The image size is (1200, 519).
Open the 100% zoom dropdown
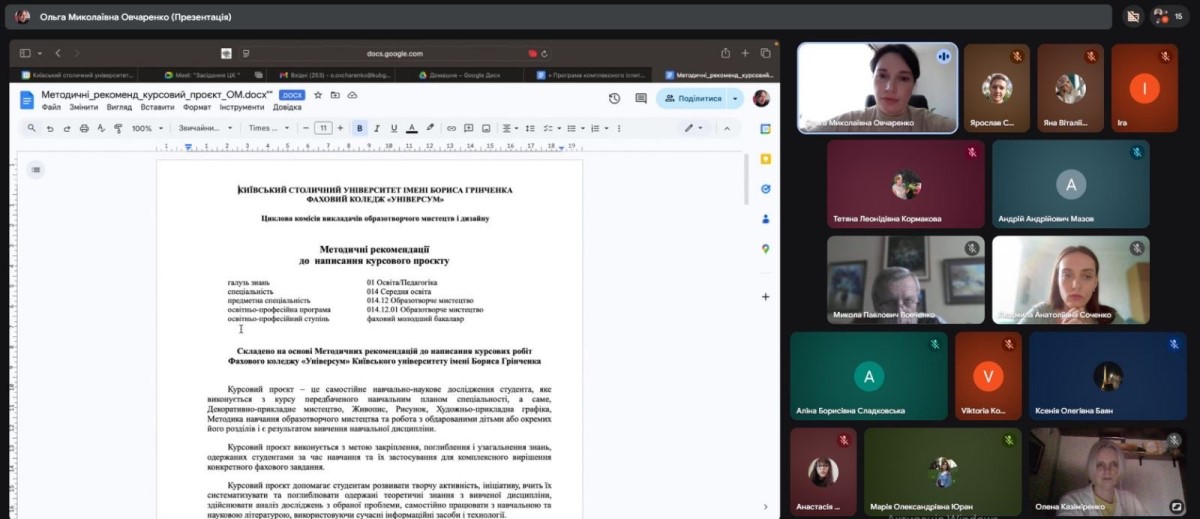point(146,128)
